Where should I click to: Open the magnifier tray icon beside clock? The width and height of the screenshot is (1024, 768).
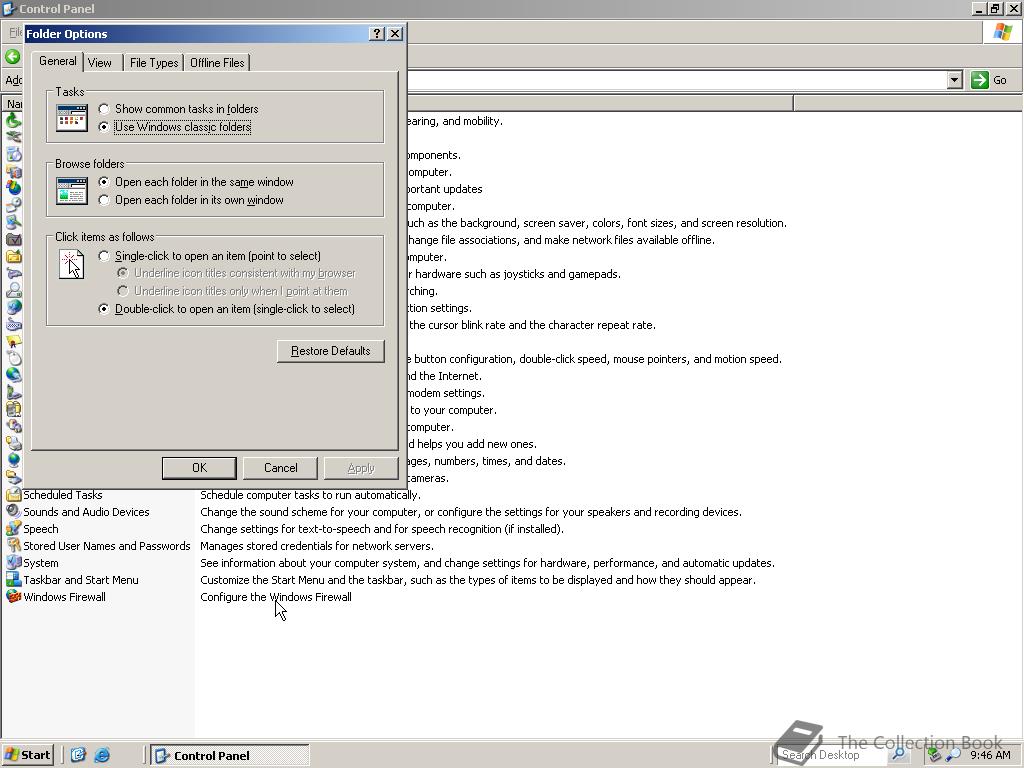pyautogui.click(x=952, y=755)
